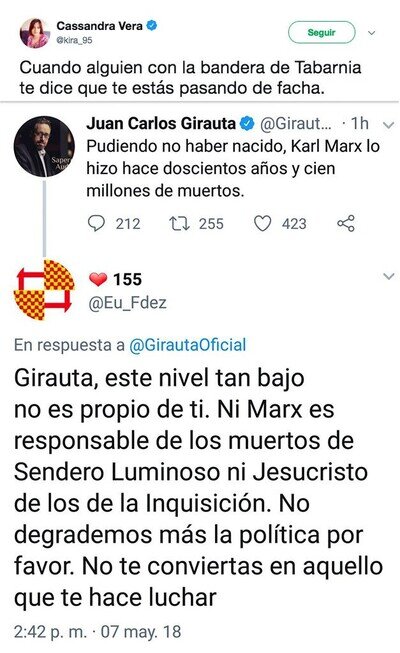This screenshot has width=400, height=653.
Task: Like the Girauta tweet with the heart icon
Action: pos(262,224)
